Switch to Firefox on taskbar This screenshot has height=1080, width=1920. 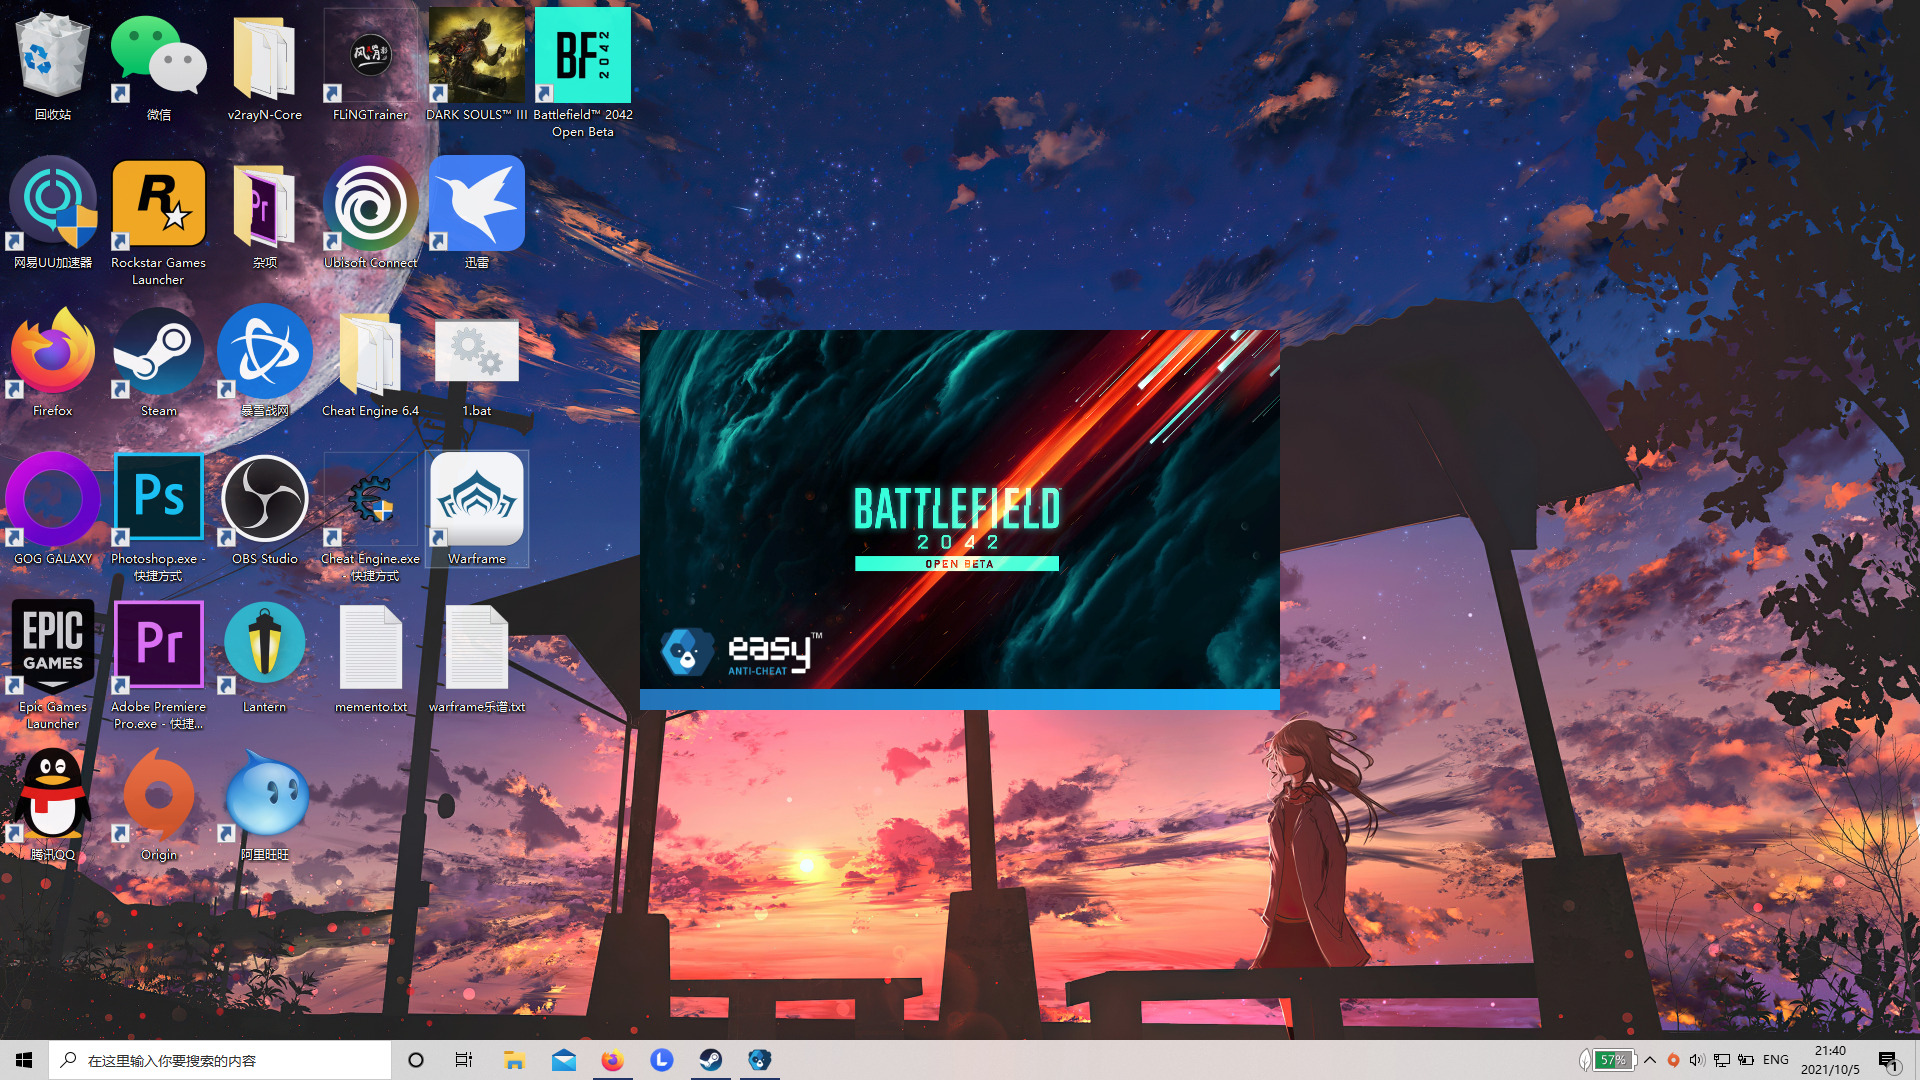pos(612,1060)
